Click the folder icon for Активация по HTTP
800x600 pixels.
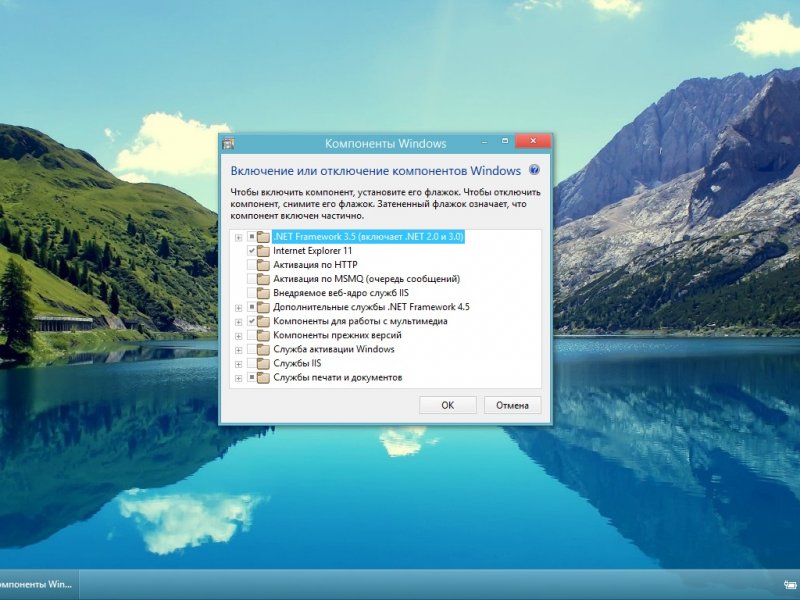263,265
